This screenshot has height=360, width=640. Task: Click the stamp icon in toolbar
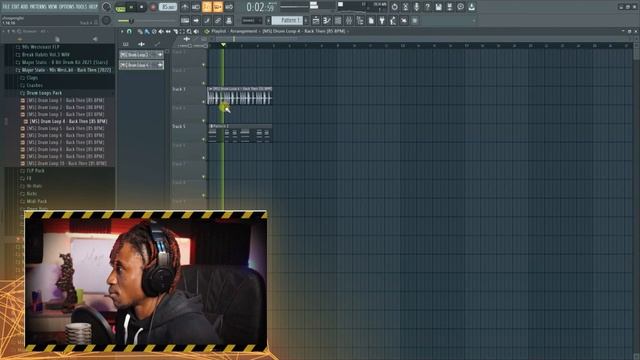tap(229, 20)
